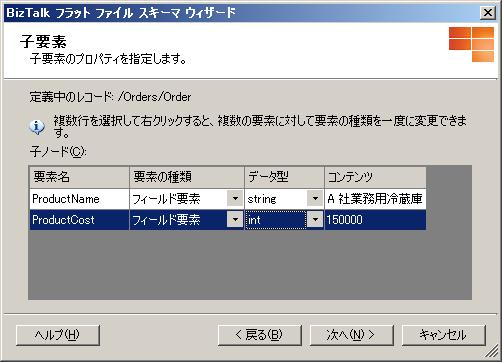Click the 要素名 column header

79,177
